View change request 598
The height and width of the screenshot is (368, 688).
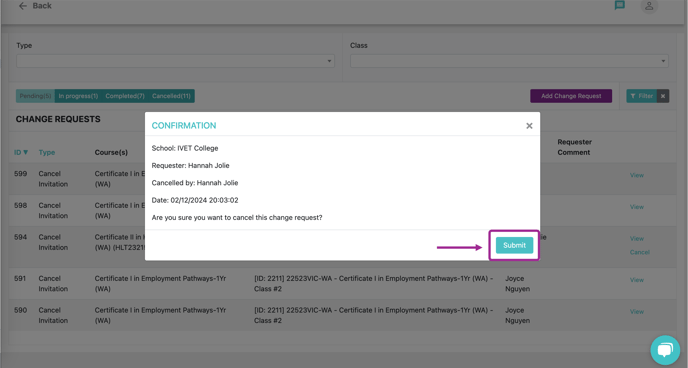point(637,207)
